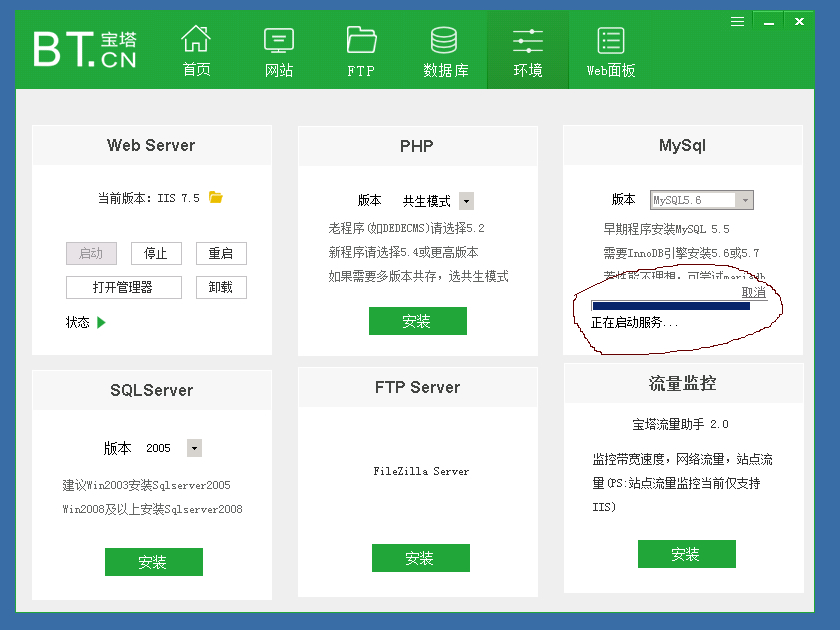Switch to the 首页 tab label
Viewport: 840px width, 630px height.
[196, 70]
